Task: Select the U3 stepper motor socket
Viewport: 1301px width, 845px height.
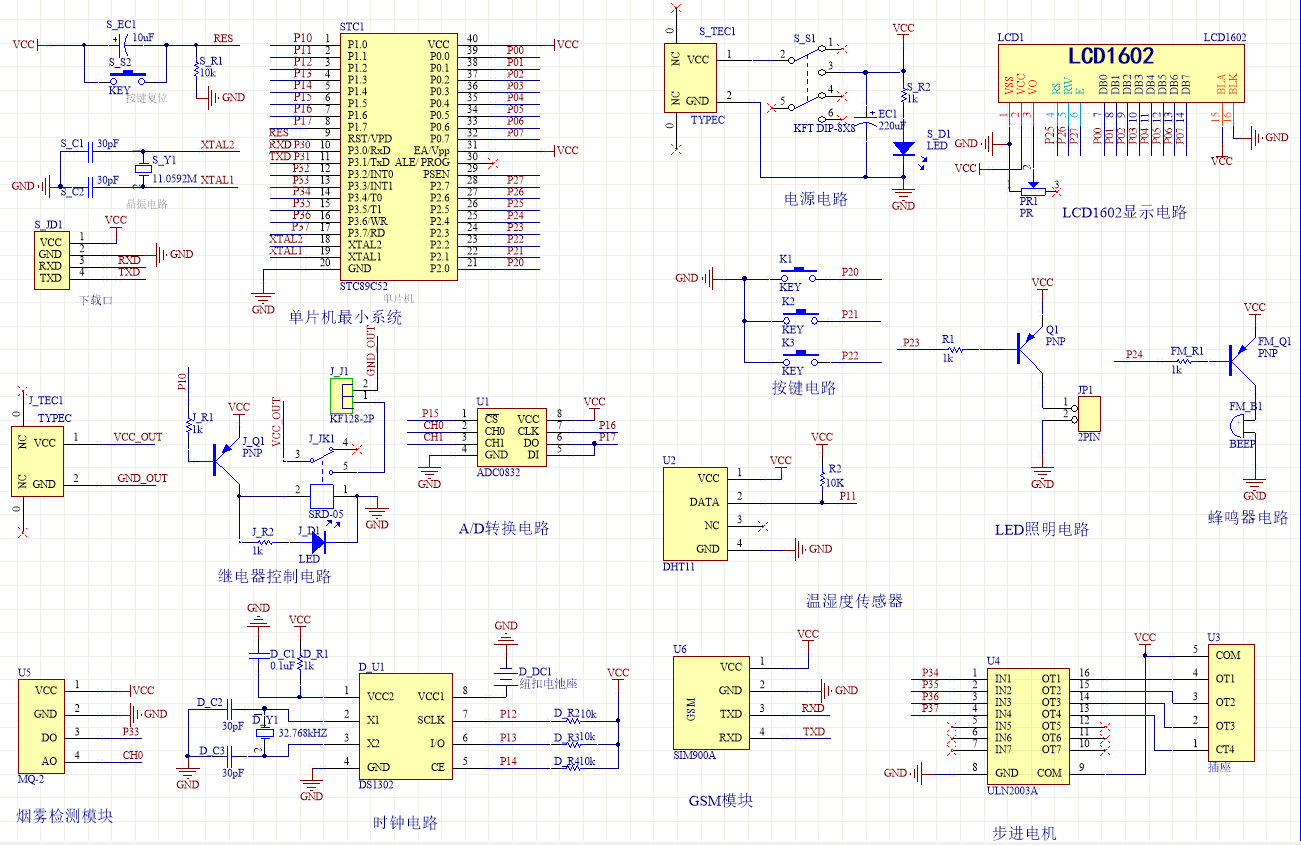Action: click(1230, 701)
